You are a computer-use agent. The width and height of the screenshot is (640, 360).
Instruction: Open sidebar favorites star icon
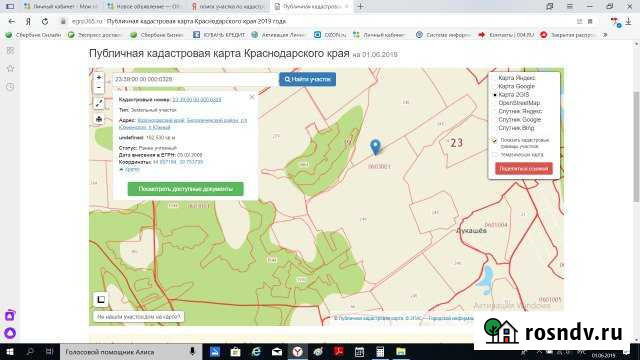pyautogui.click(x=11, y=69)
